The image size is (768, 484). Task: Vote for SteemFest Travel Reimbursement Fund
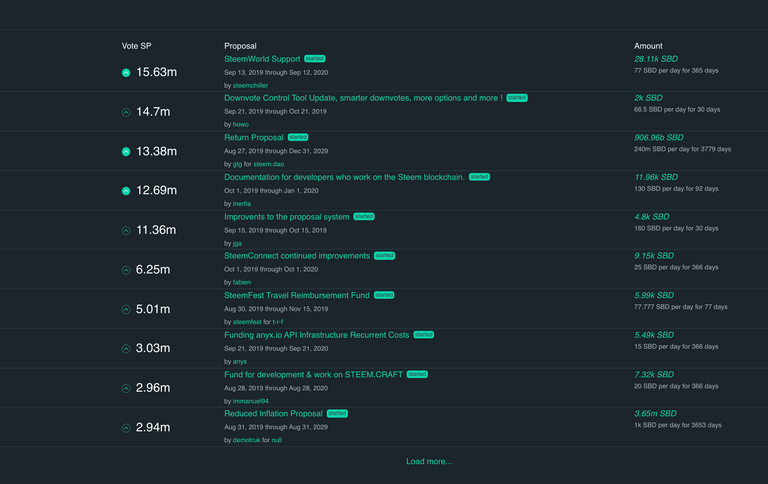(126, 309)
